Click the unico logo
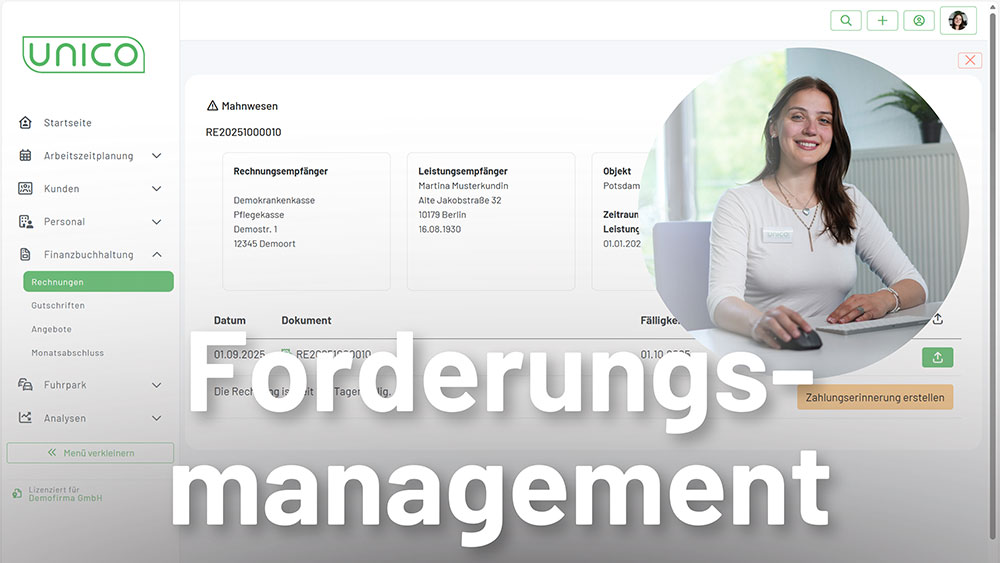 84,54
